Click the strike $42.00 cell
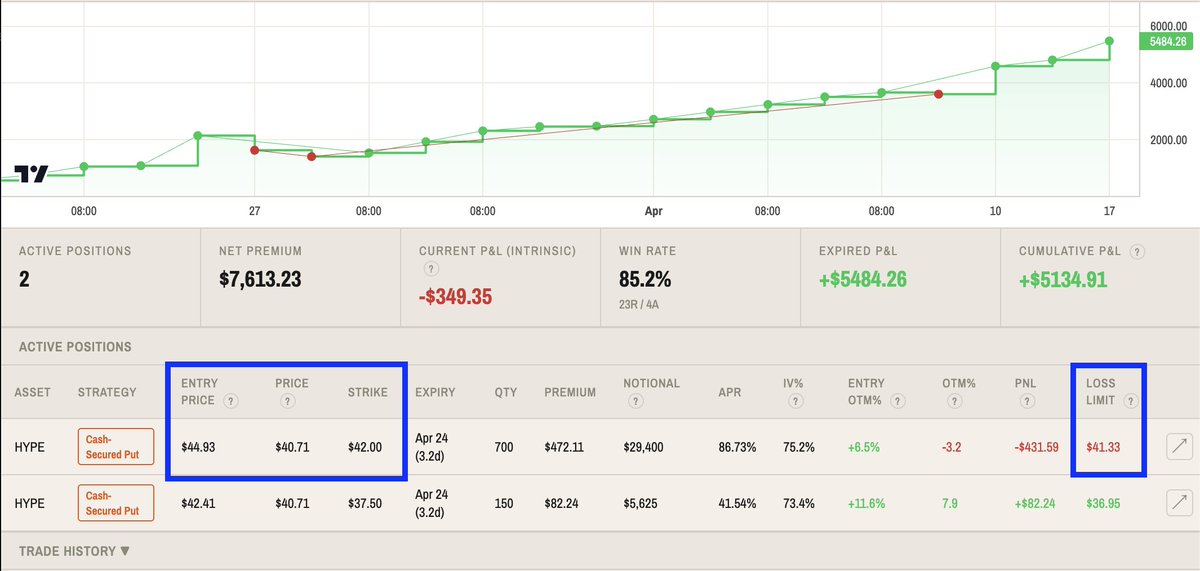The image size is (1200, 571). [366, 447]
